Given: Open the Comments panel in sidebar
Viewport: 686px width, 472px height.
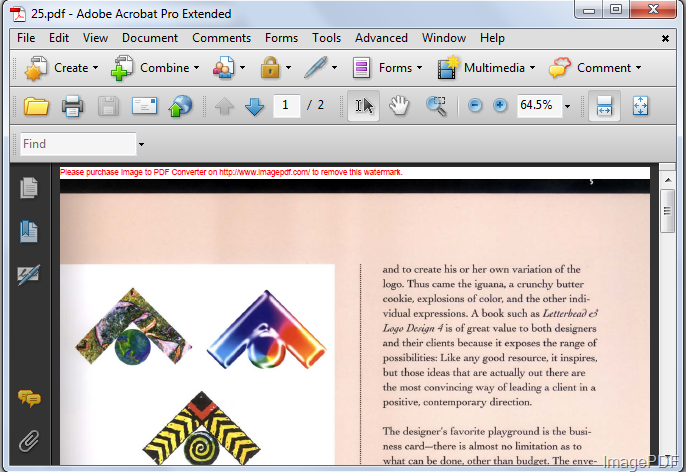Looking at the screenshot, I should tap(29, 399).
